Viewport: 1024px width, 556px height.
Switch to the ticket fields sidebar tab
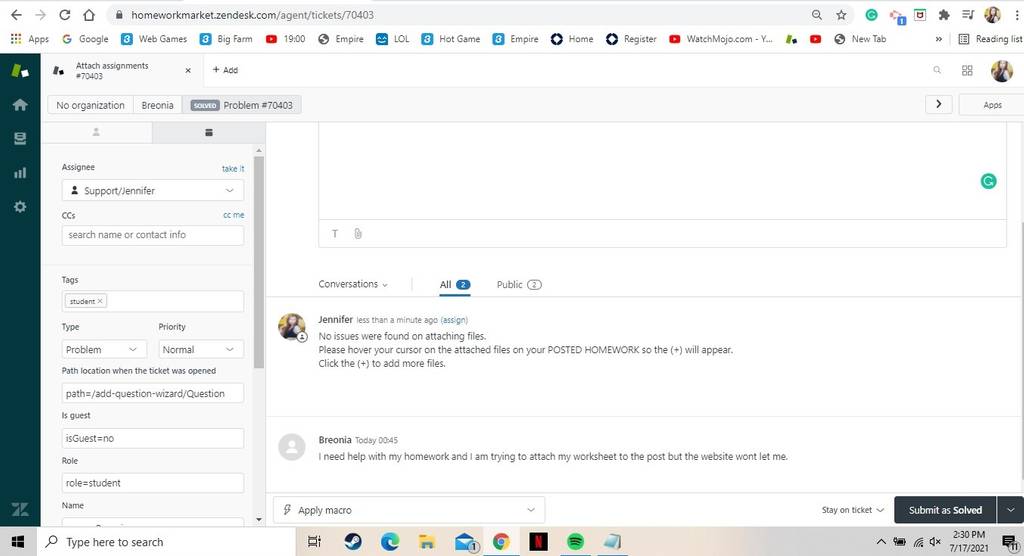point(209,133)
